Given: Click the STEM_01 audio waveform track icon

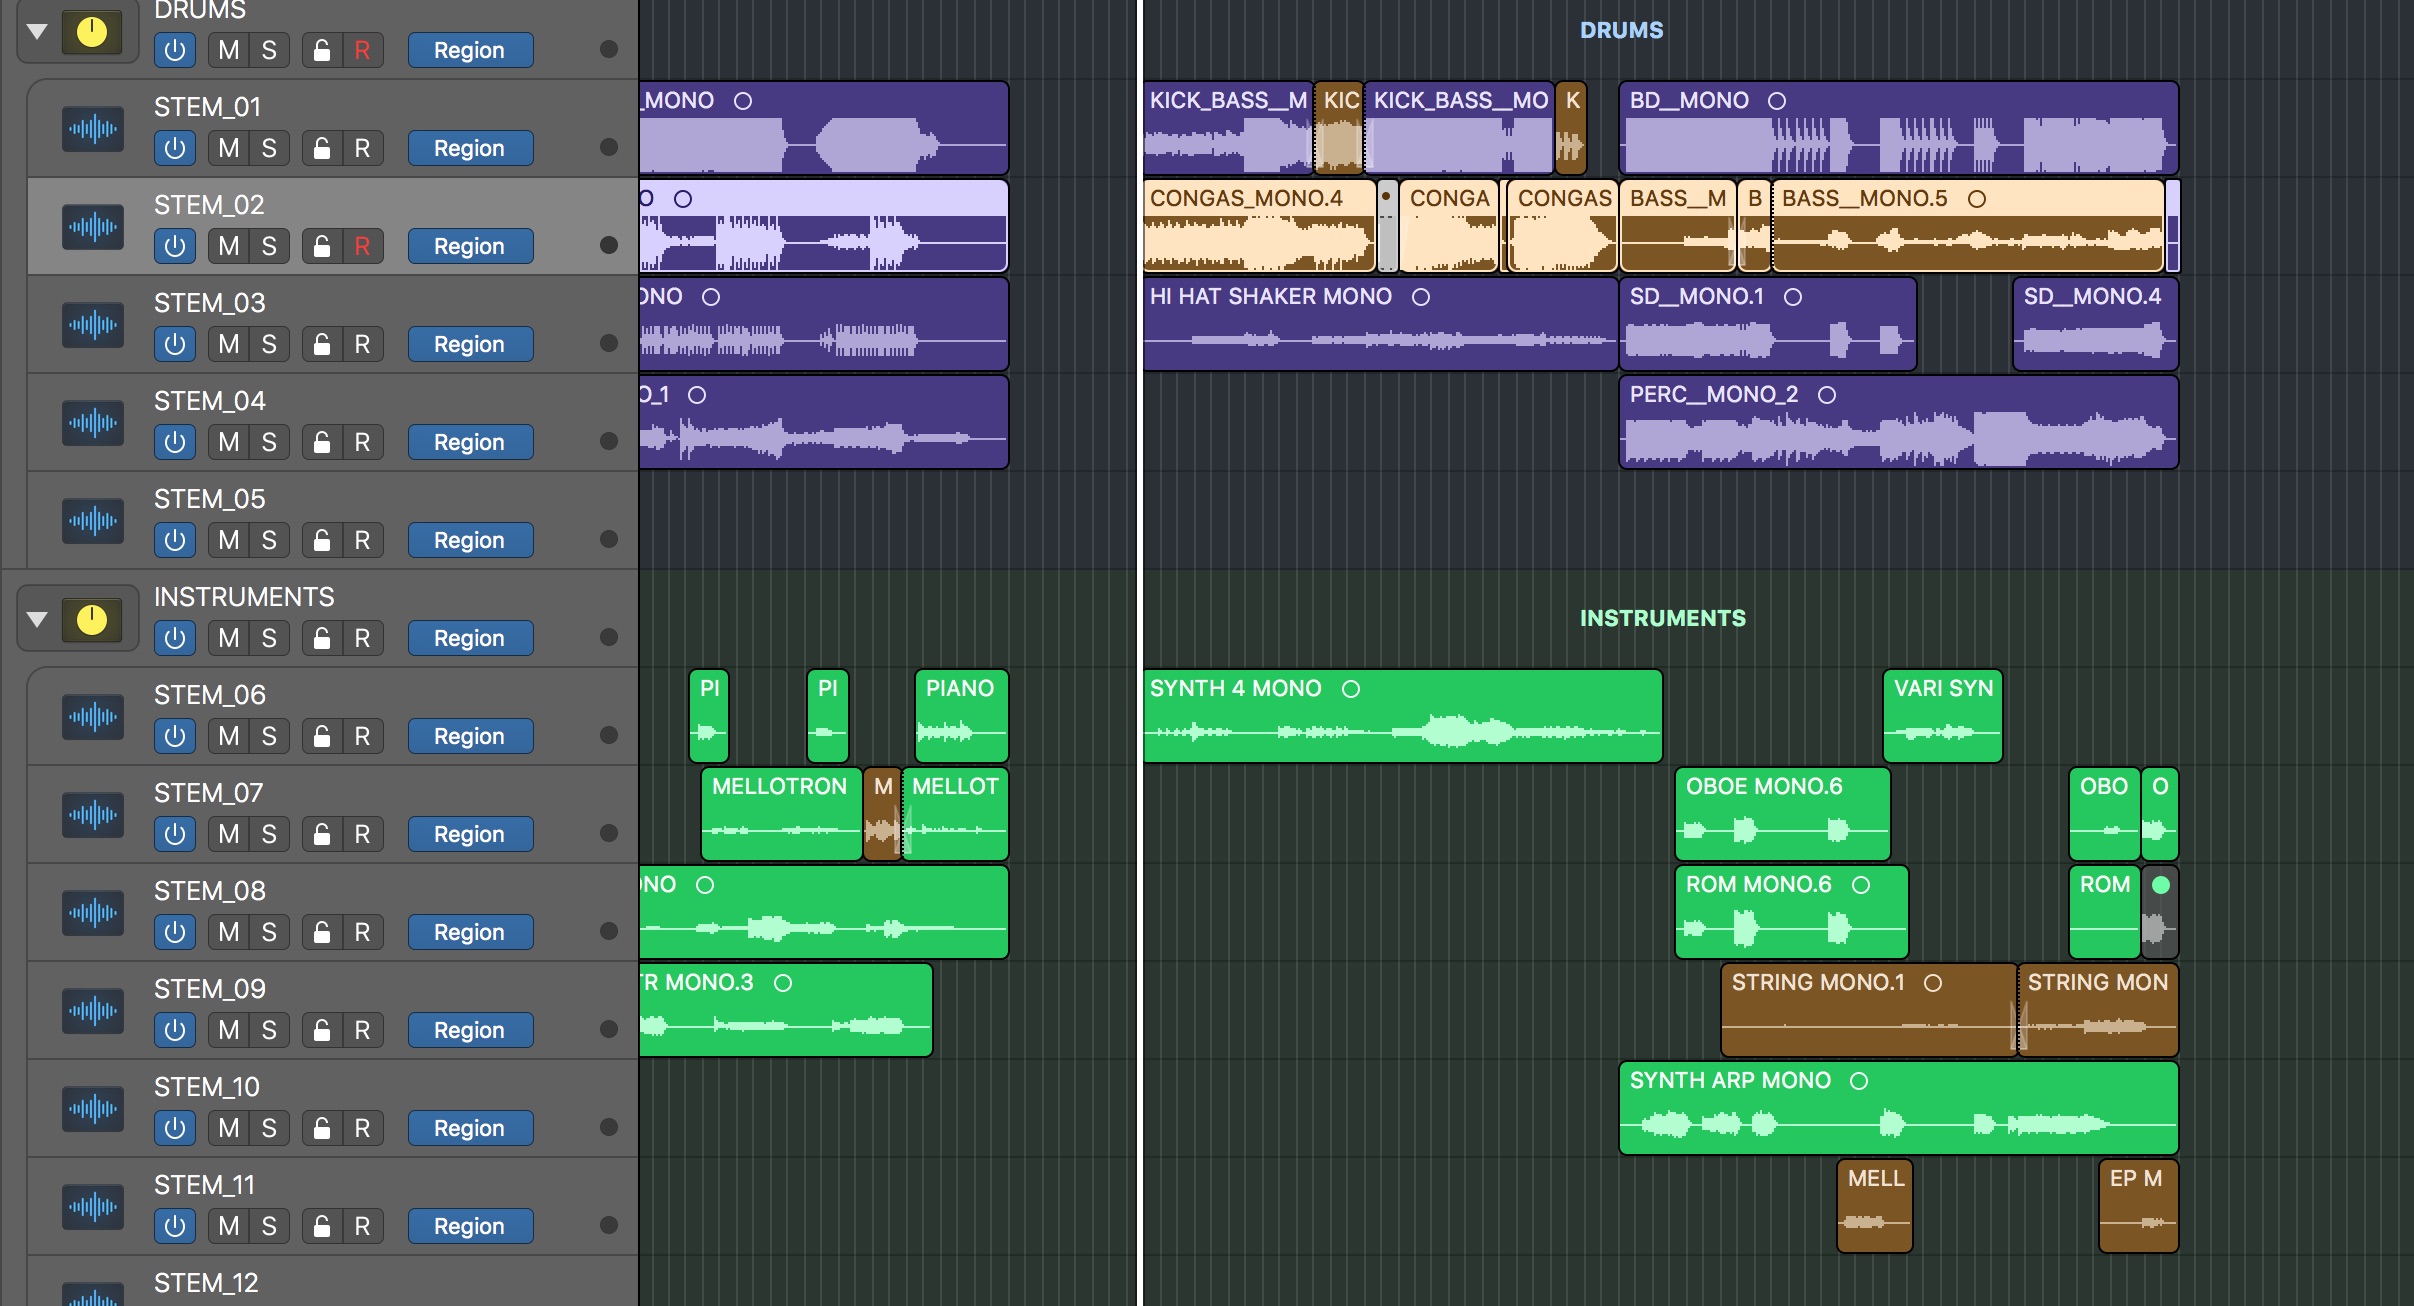Looking at the screenshot, I should [93, 128].
